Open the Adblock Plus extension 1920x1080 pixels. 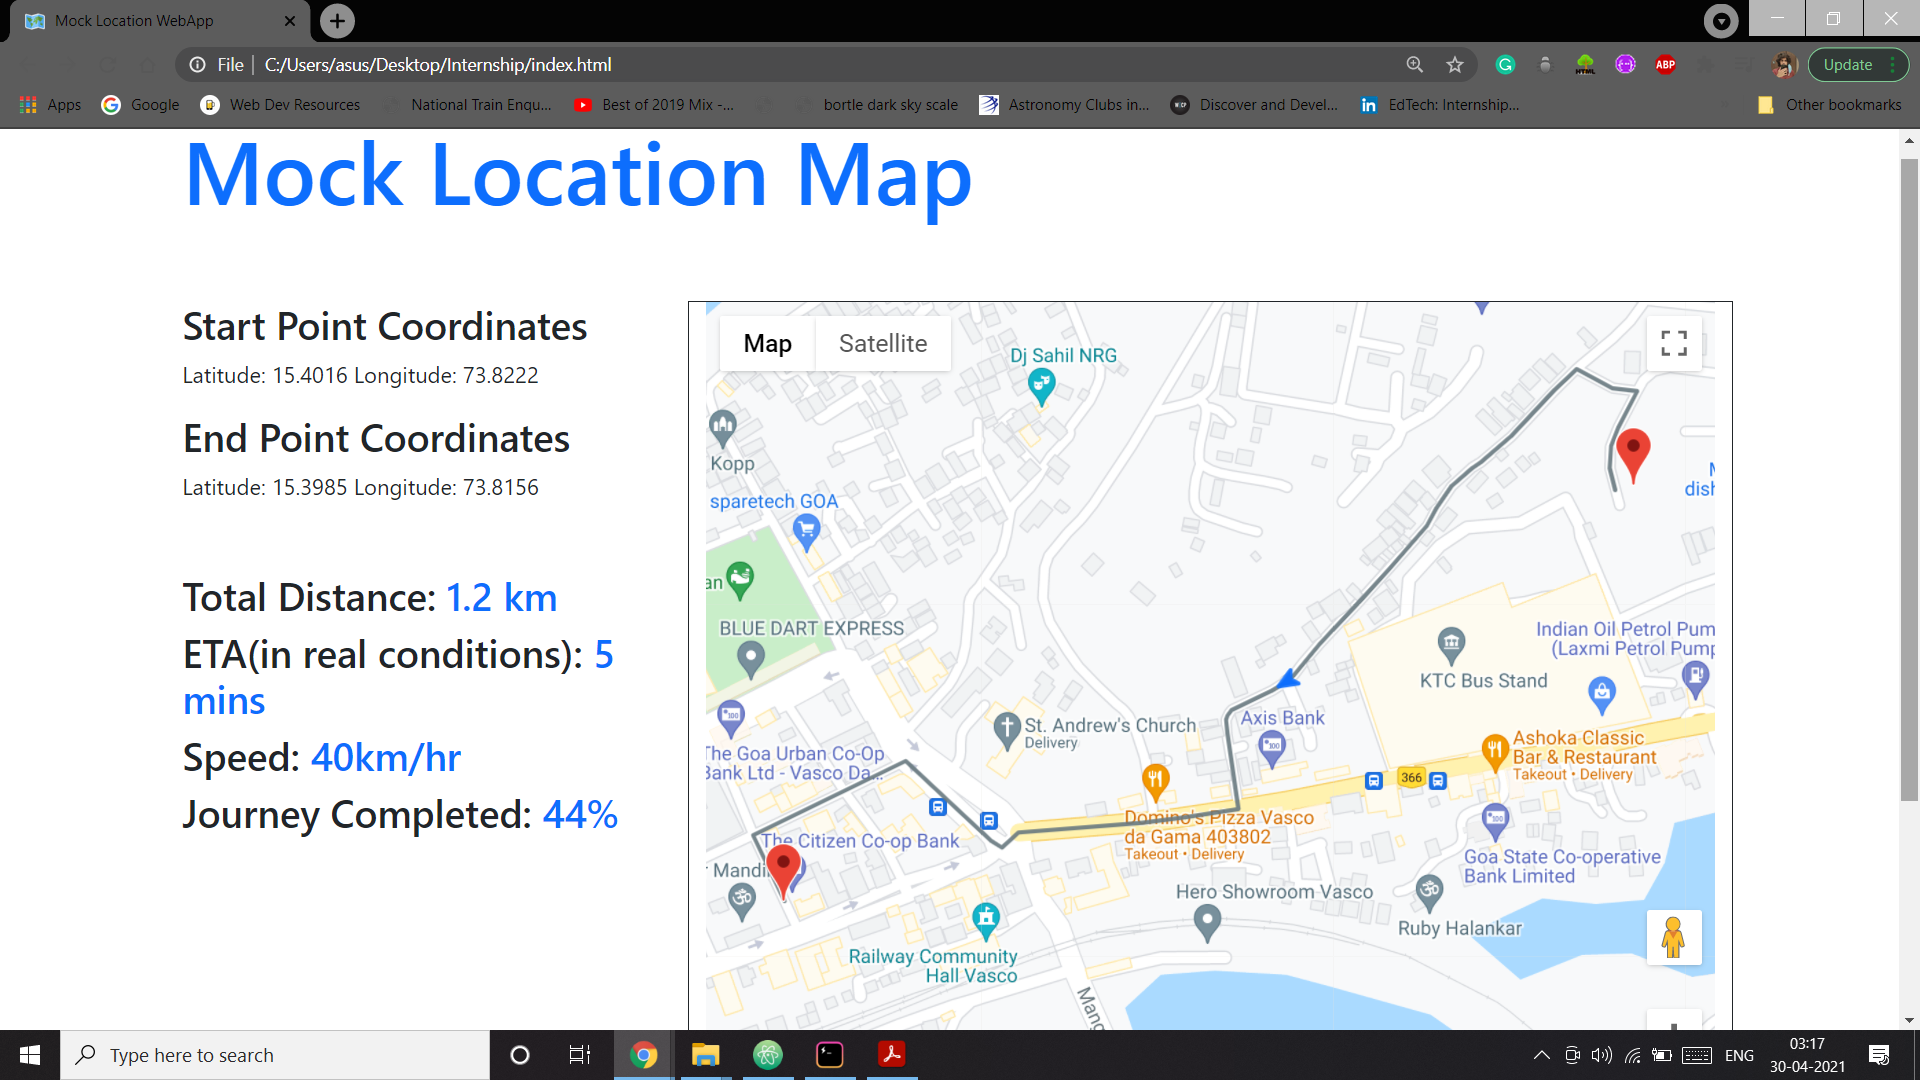pyautogui.click(x=1666, y=64)
